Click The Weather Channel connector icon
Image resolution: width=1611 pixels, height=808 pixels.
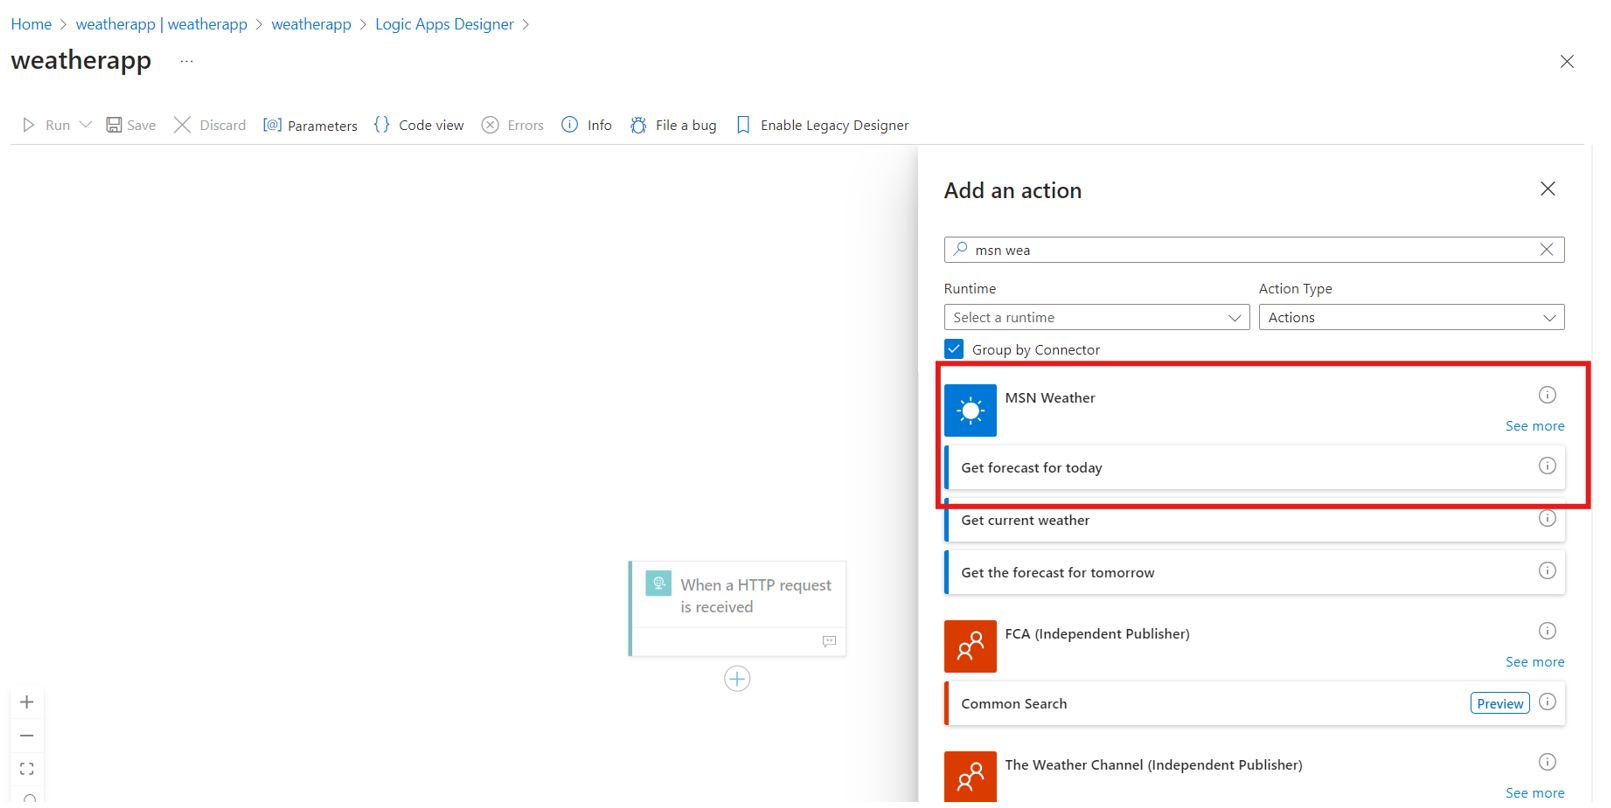tap(971, 777)
